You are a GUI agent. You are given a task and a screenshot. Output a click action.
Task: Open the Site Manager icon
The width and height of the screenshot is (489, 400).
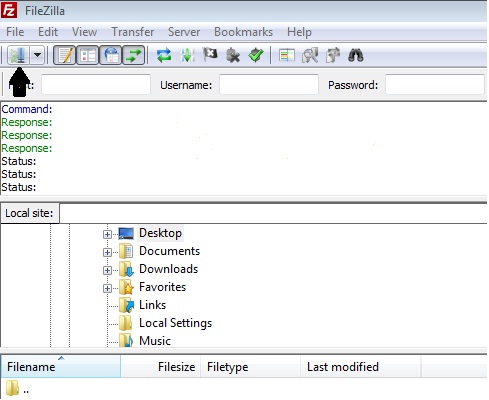point(18,55)
